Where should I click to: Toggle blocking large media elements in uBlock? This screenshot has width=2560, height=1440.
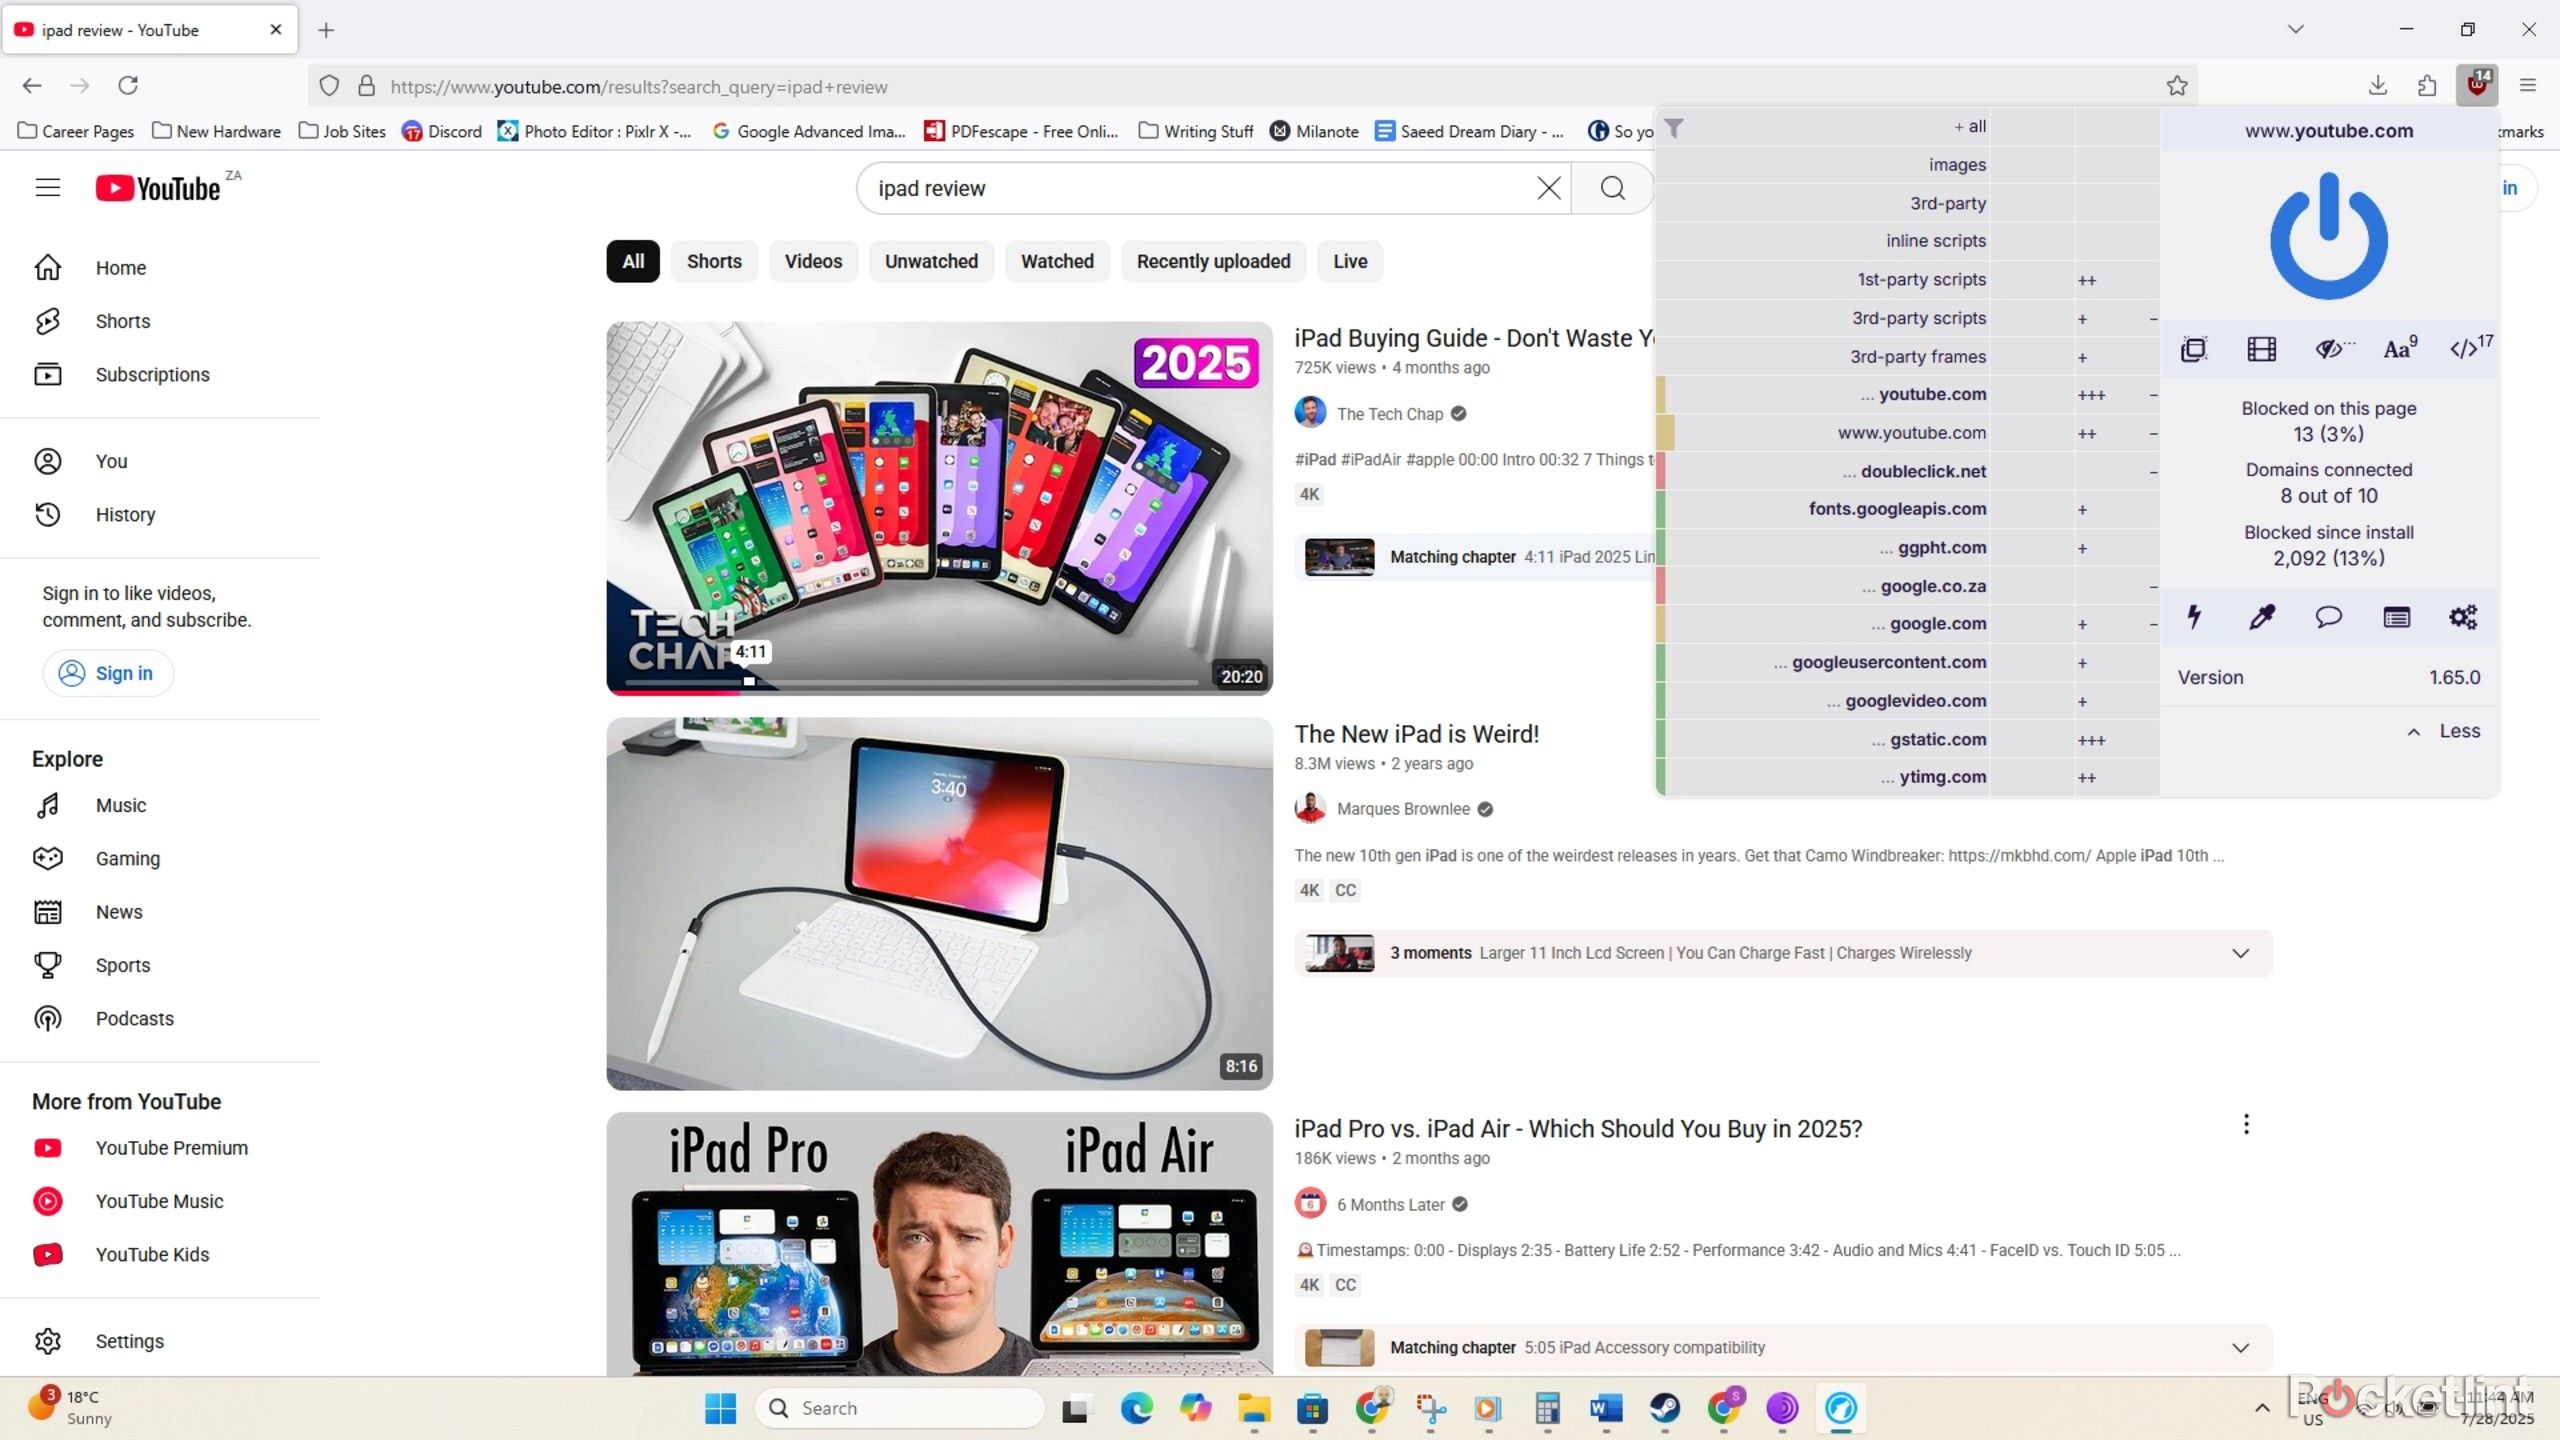pos(2261,349)
